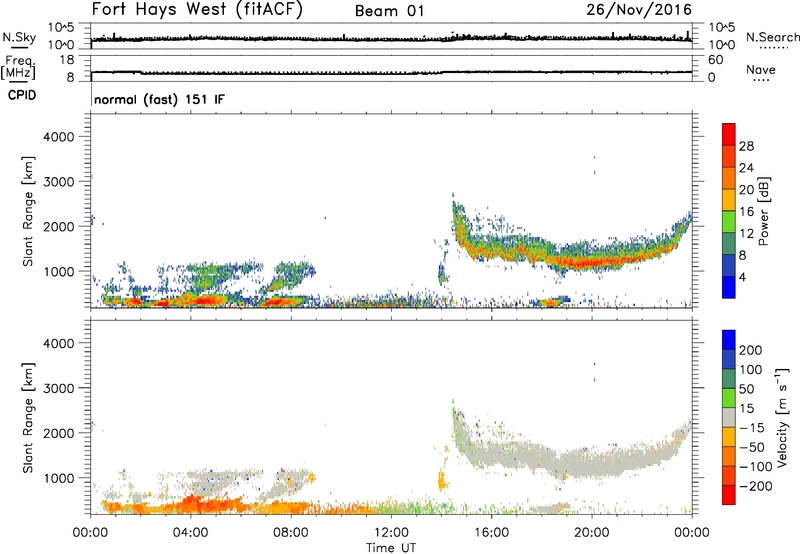The height and width of the screenshot is (554, 800).
Task: Click the '04:00' time tick label
Action: tap(190, 533)
